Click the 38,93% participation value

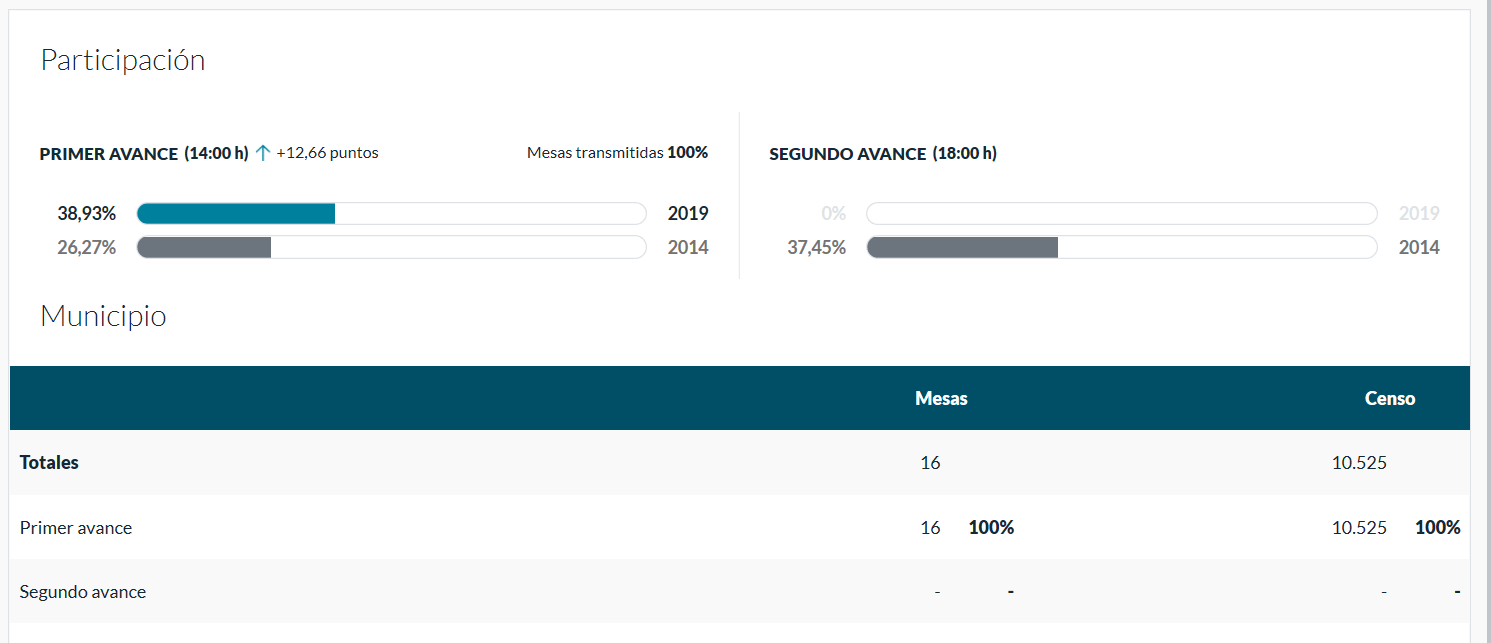pos(87,214)
